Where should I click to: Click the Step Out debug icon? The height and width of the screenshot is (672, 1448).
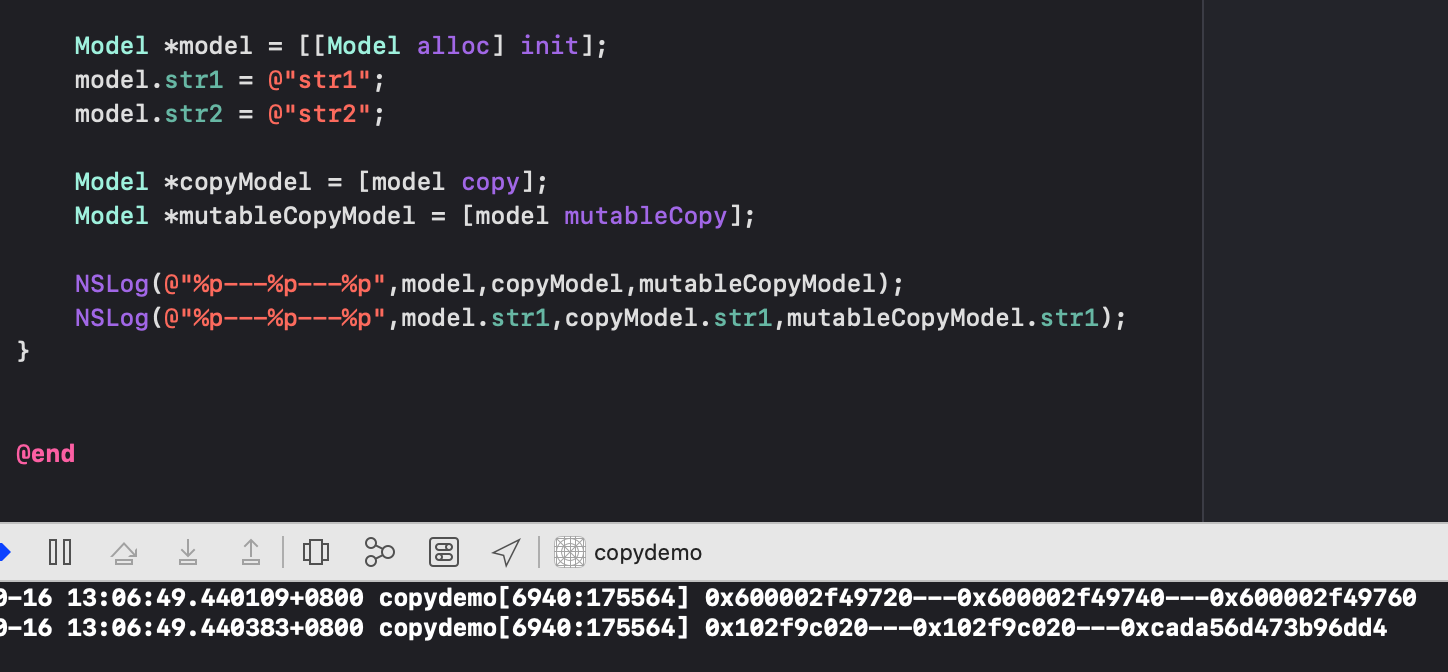click(251, 552)
